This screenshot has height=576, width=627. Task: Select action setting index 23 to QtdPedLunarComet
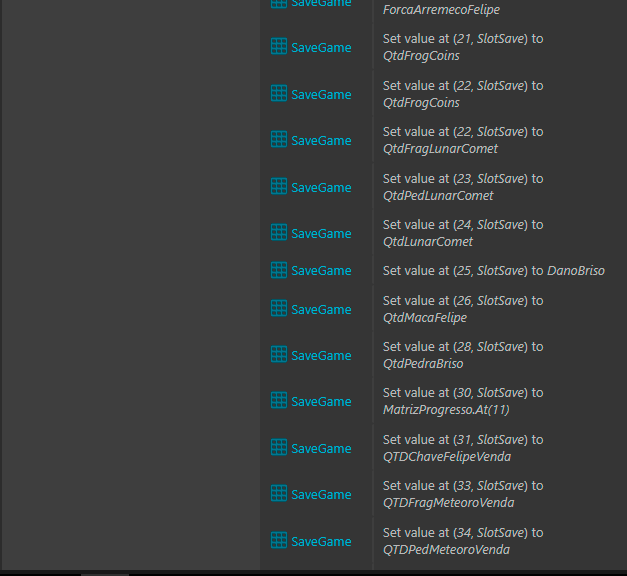[x=463, y=187]
